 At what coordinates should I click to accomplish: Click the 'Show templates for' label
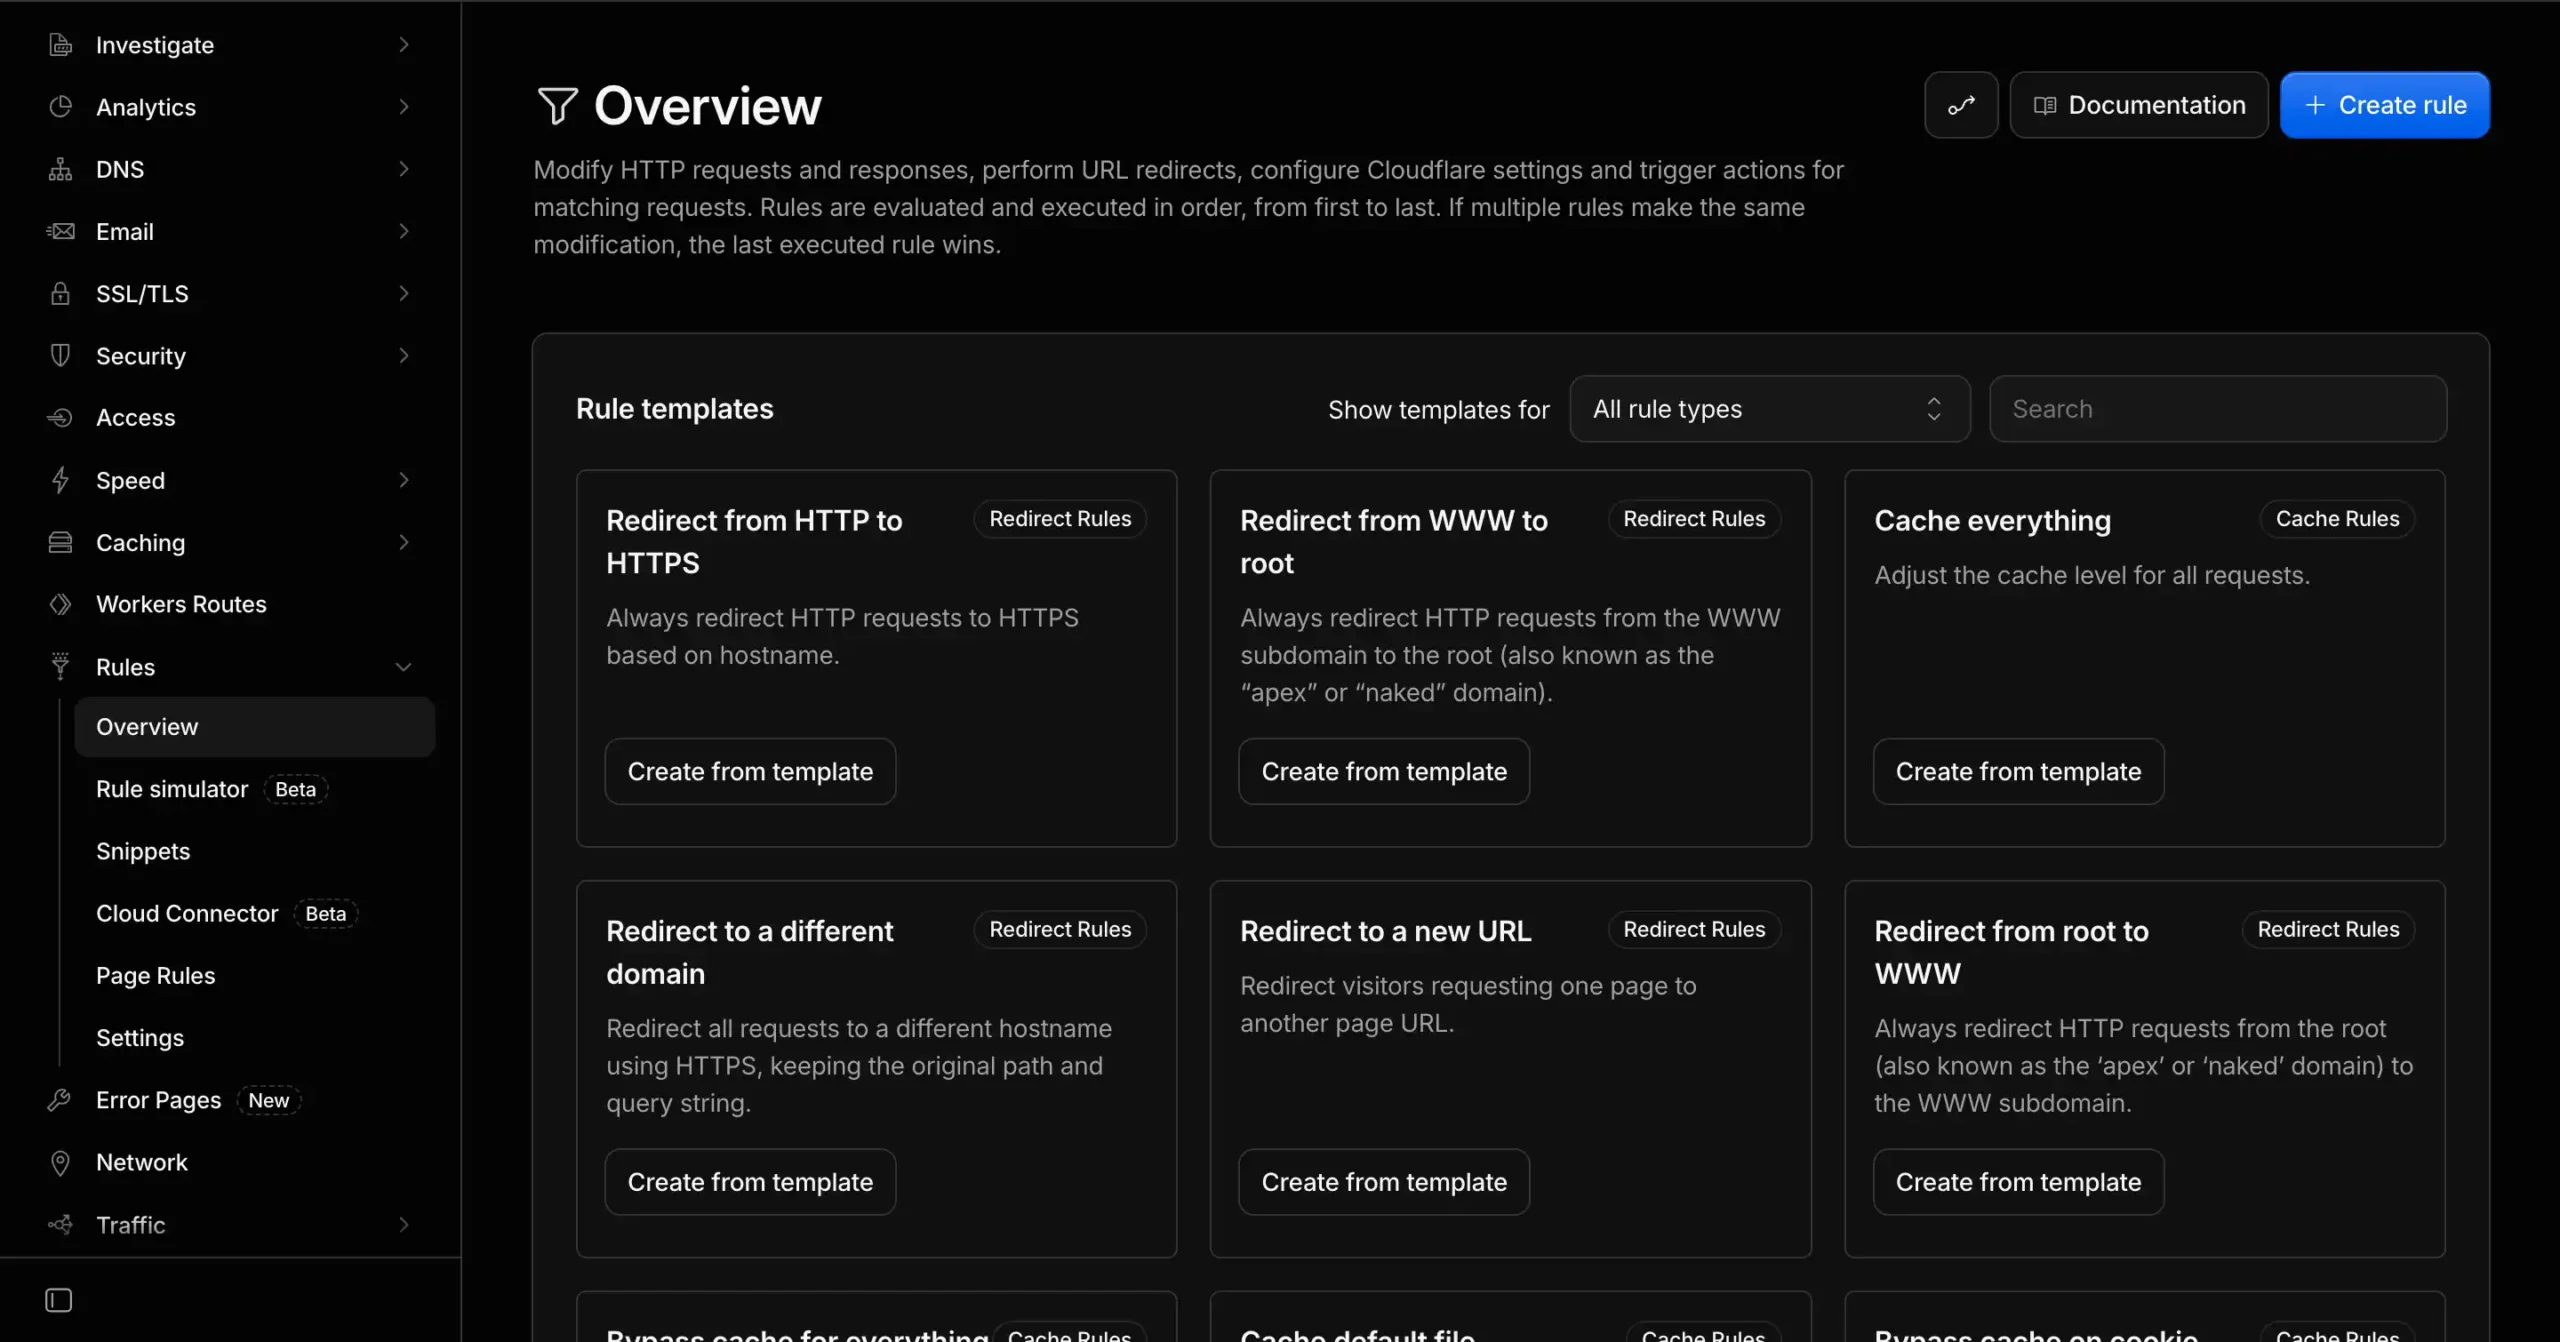coord(1438,410)
